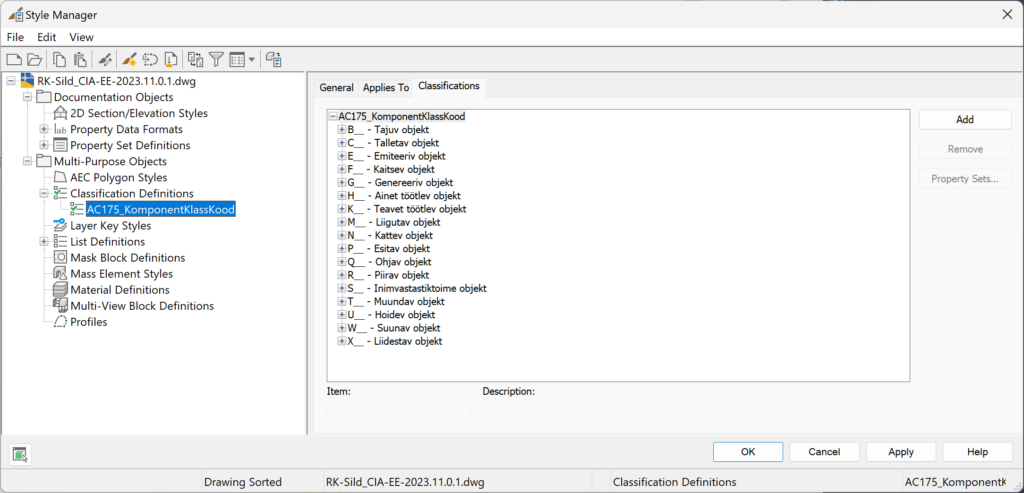Select the Classifications tab
The height and width of the screenshot is (493, 1024).
[x=449, y=86]
